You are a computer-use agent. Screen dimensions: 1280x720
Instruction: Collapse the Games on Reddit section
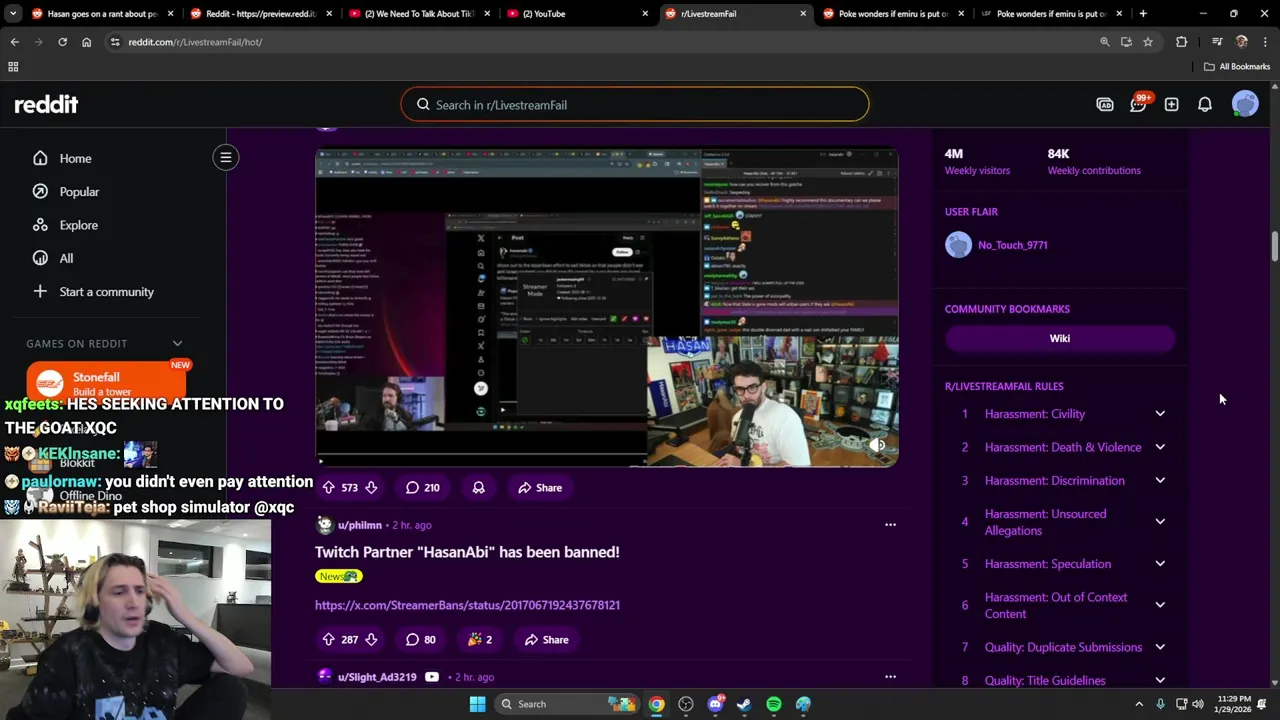tap(177, 343)
